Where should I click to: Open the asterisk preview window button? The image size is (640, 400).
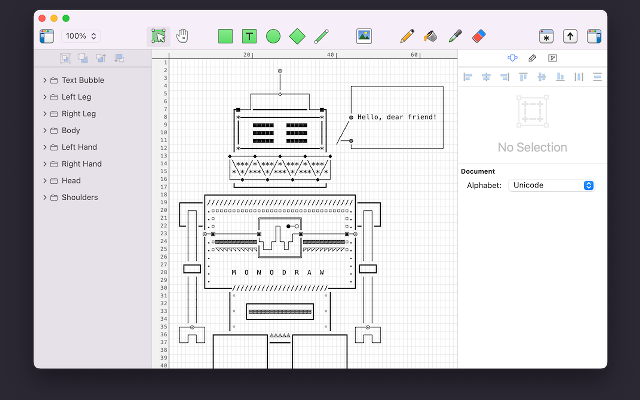click(x=546, y=36)
